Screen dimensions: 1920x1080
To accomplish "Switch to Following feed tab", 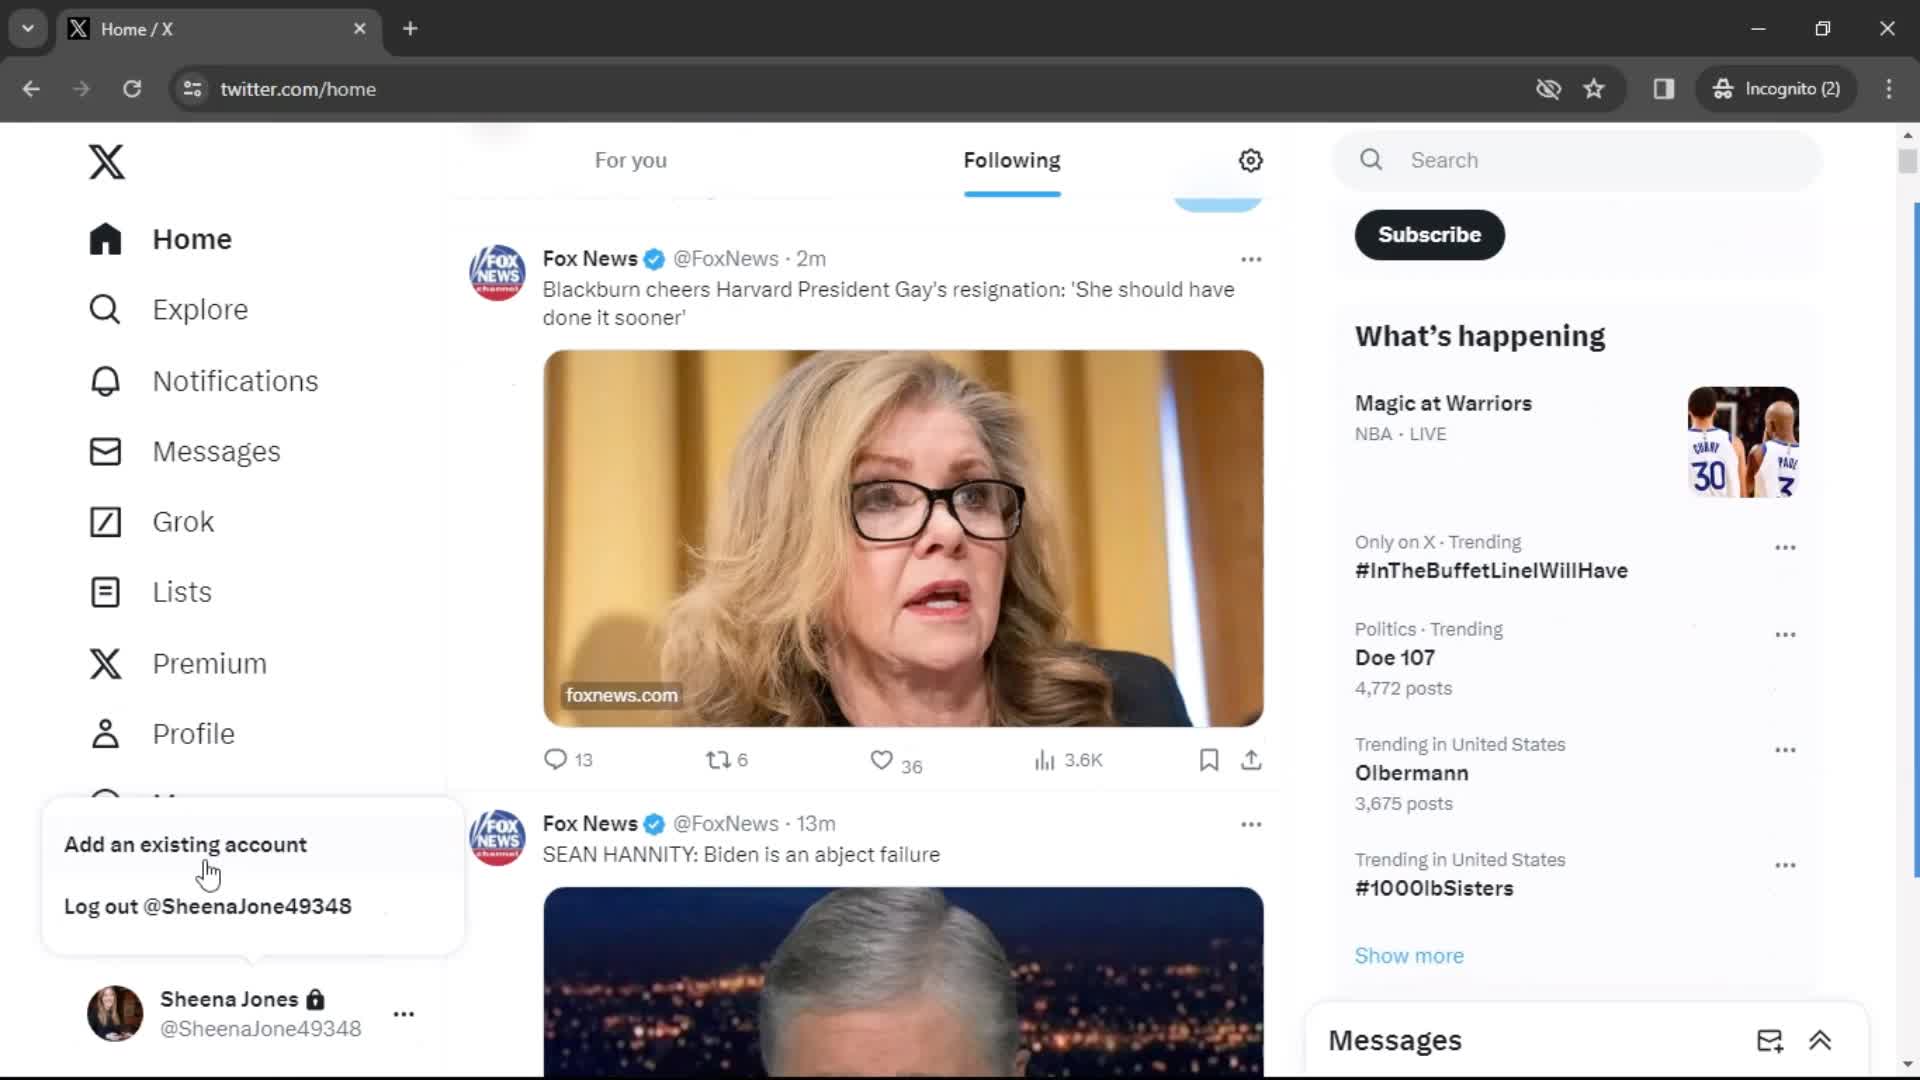I will (1010, 160).
